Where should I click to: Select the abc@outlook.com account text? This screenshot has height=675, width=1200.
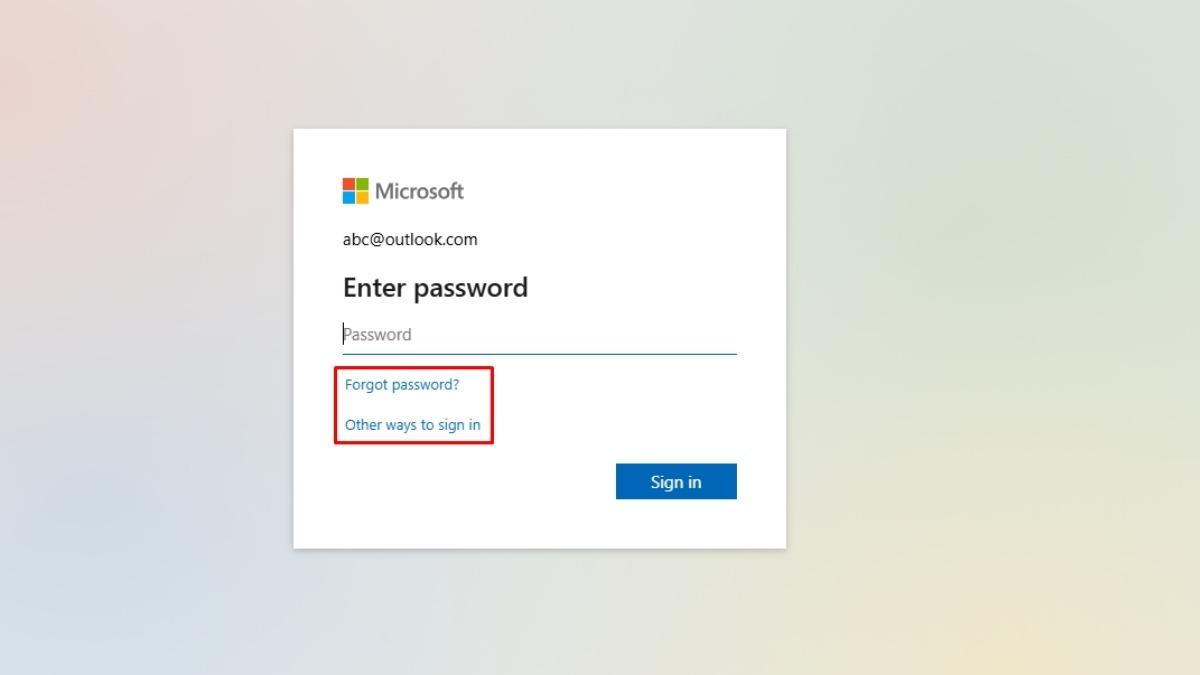[410, 240]
